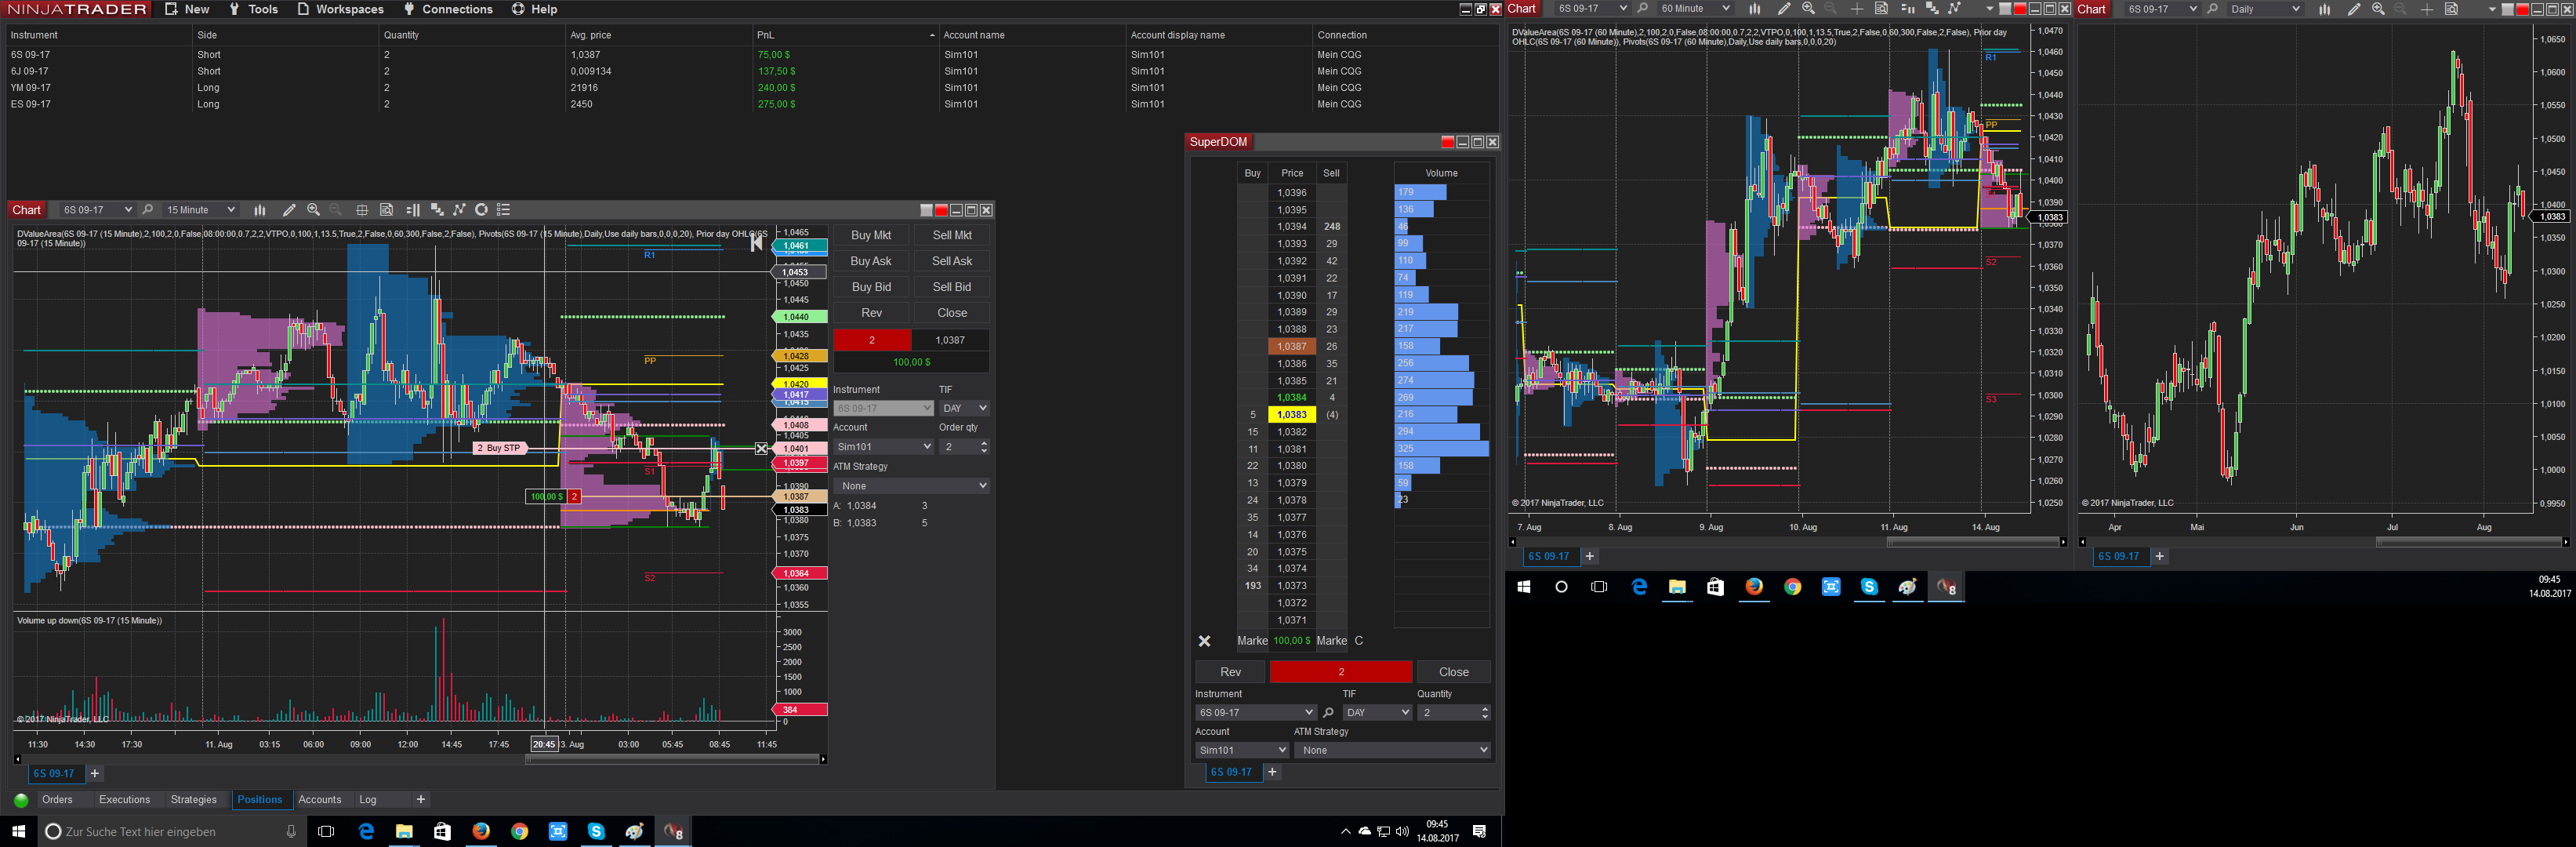Show the data box in the Daily chart
The image size is (2576, 847).
[x=2451, y=9]
